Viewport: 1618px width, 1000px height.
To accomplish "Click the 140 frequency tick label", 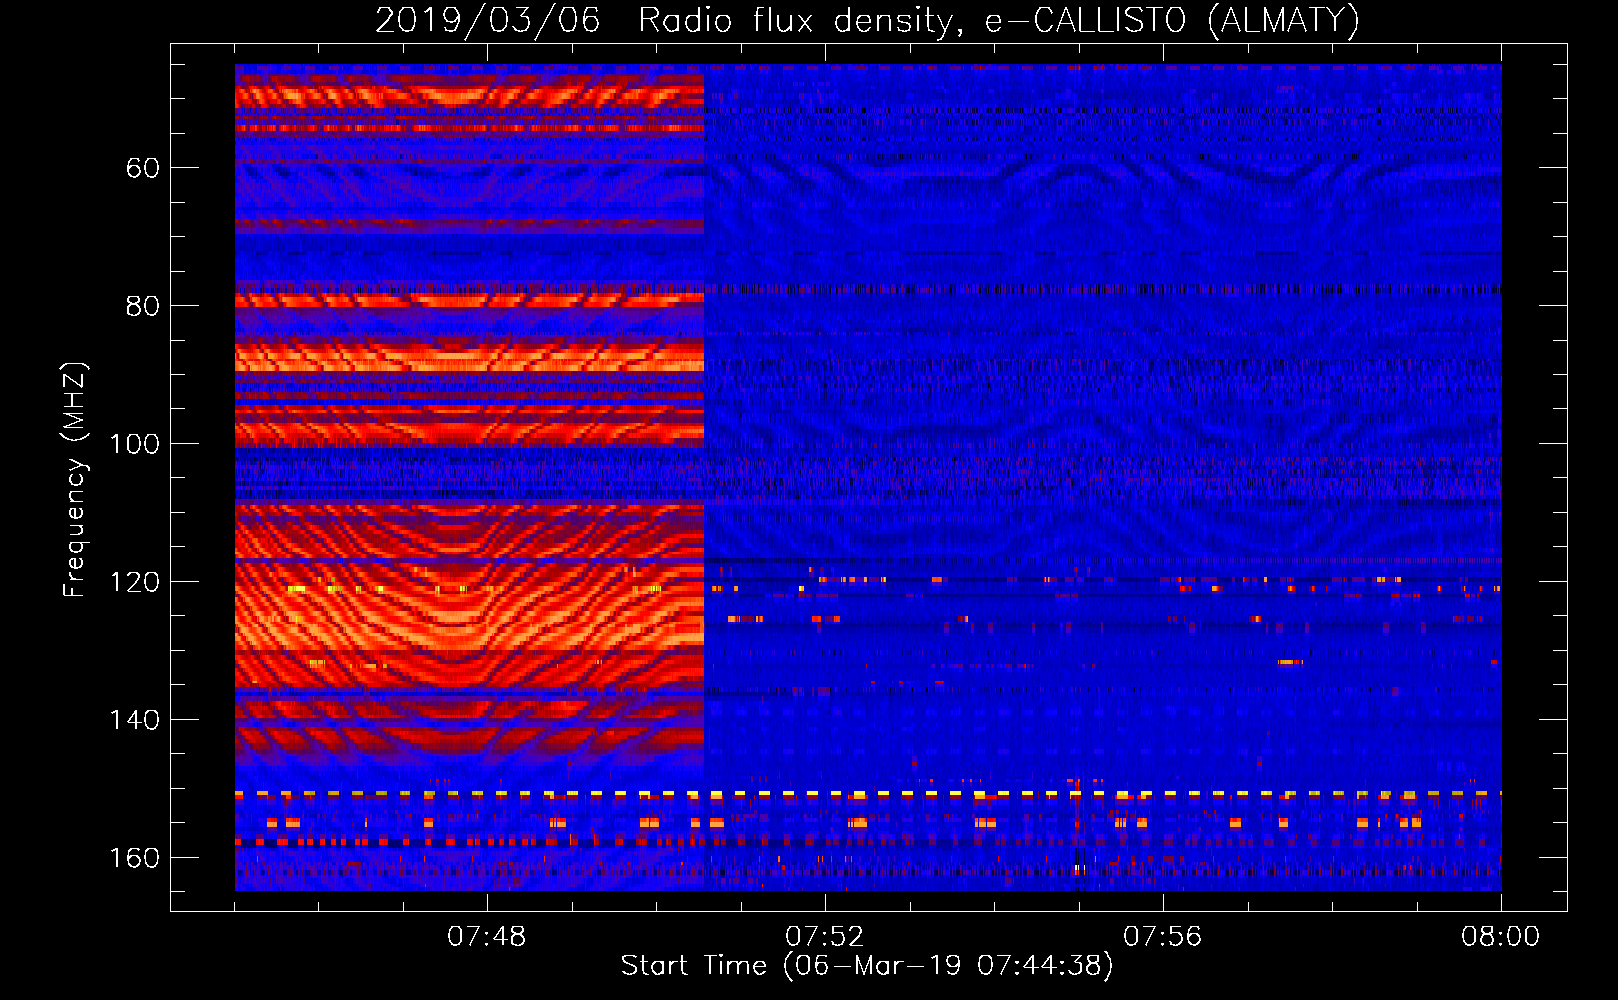I will (x=135, y=720).
